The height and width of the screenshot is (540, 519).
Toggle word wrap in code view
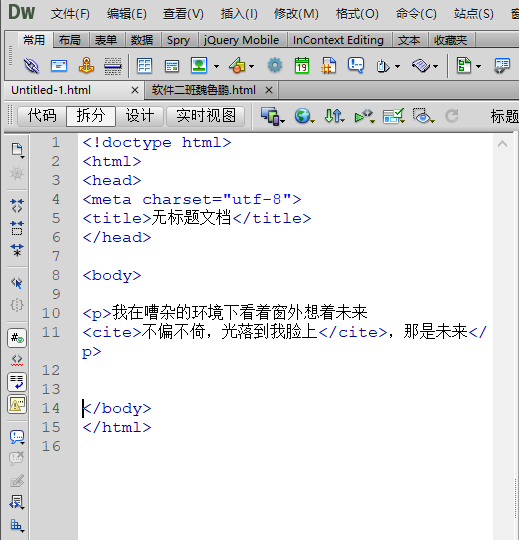click(x=17, y=382)
